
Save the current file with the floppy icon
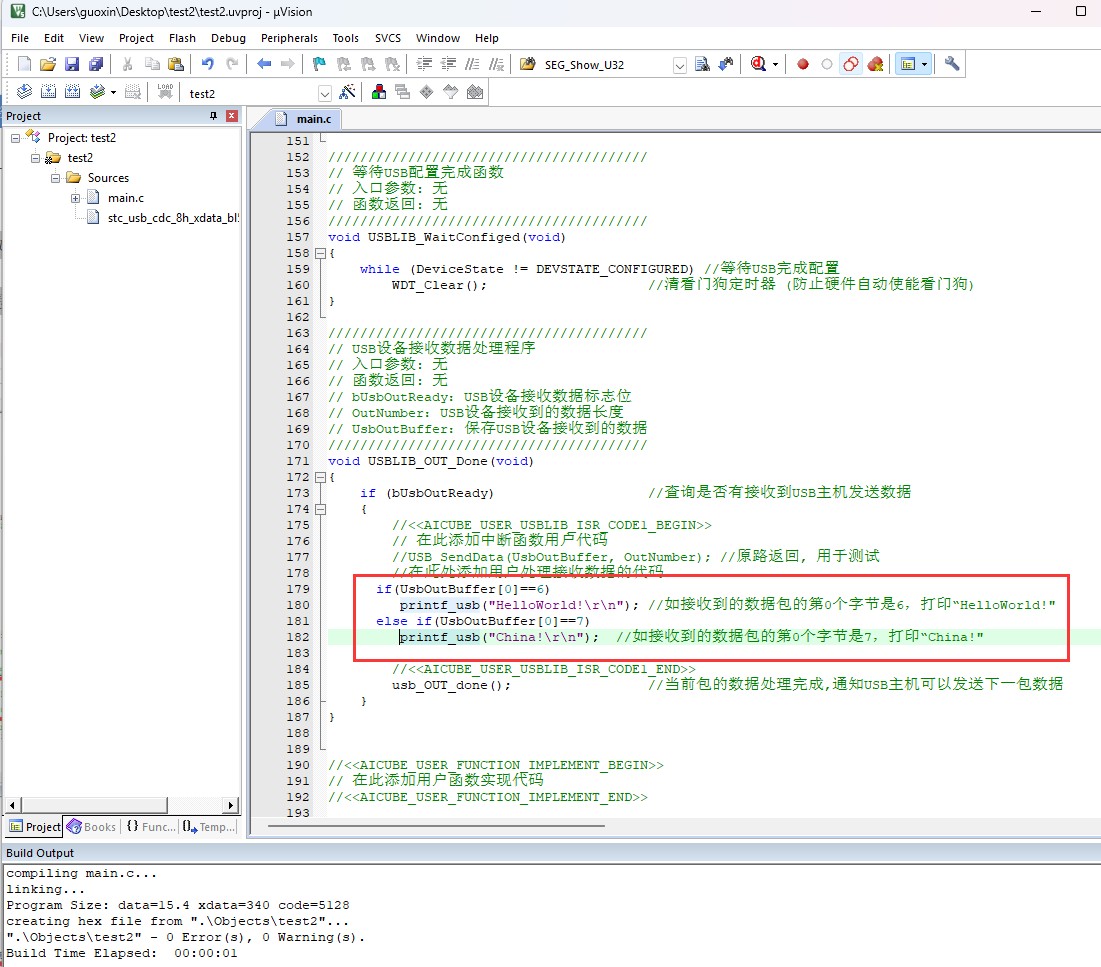point(72,65)
